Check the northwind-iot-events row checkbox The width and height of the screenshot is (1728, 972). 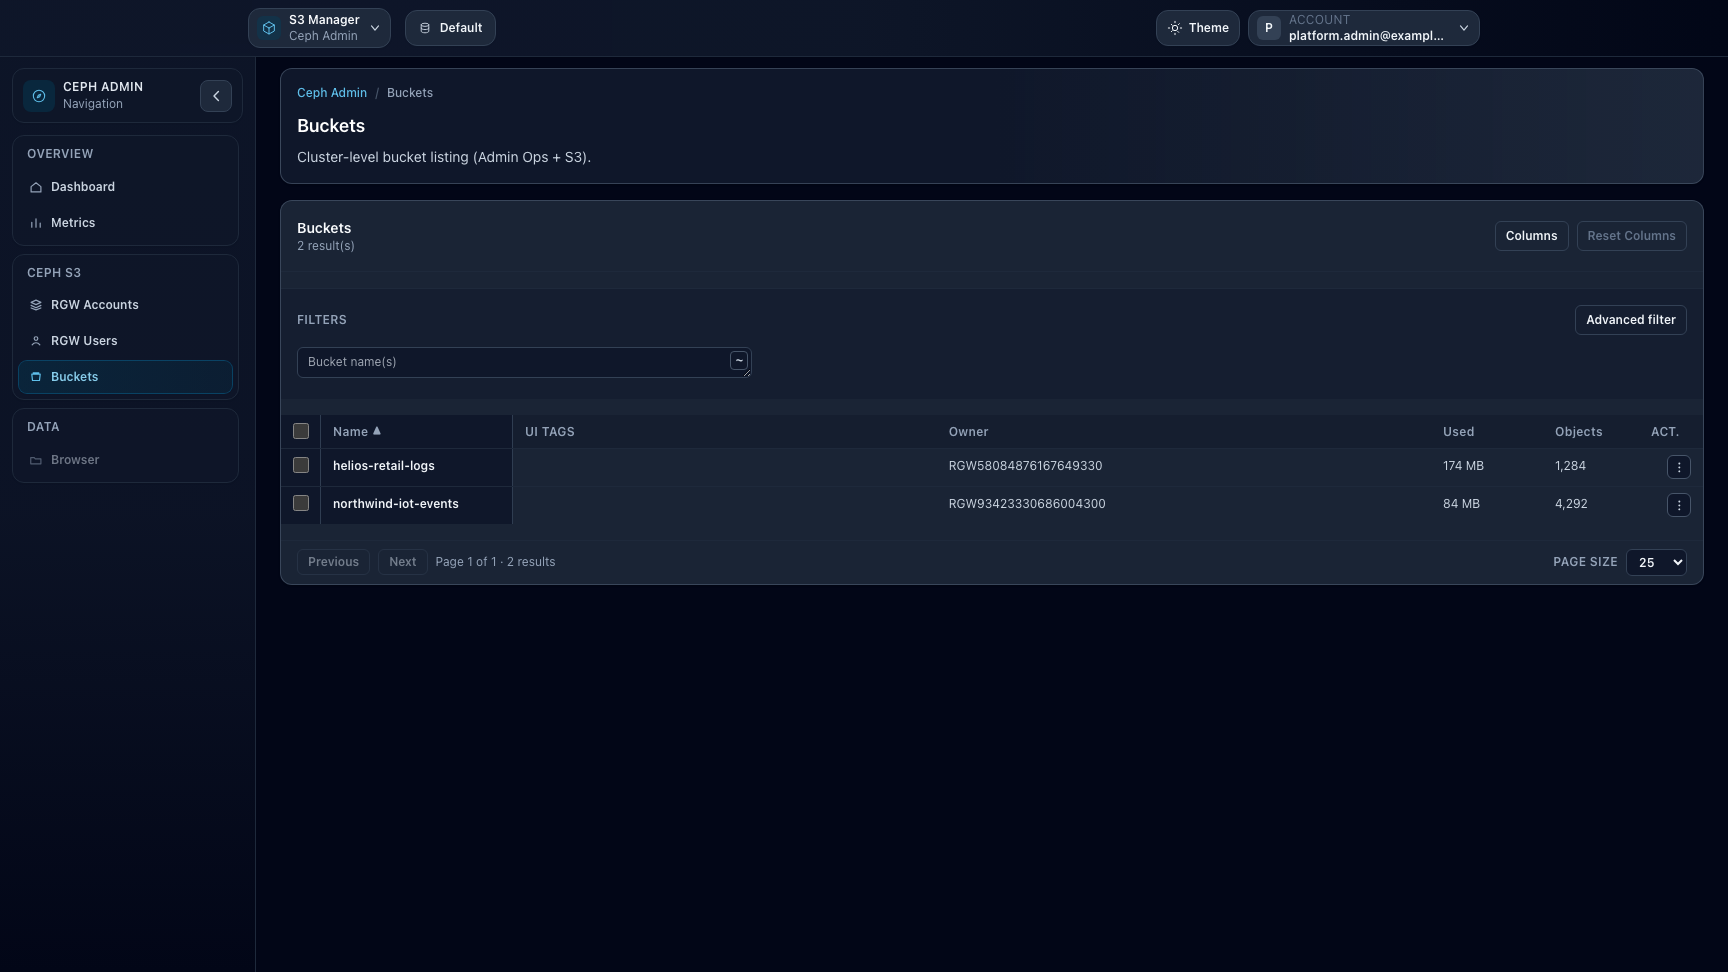(x=300, y=504)
